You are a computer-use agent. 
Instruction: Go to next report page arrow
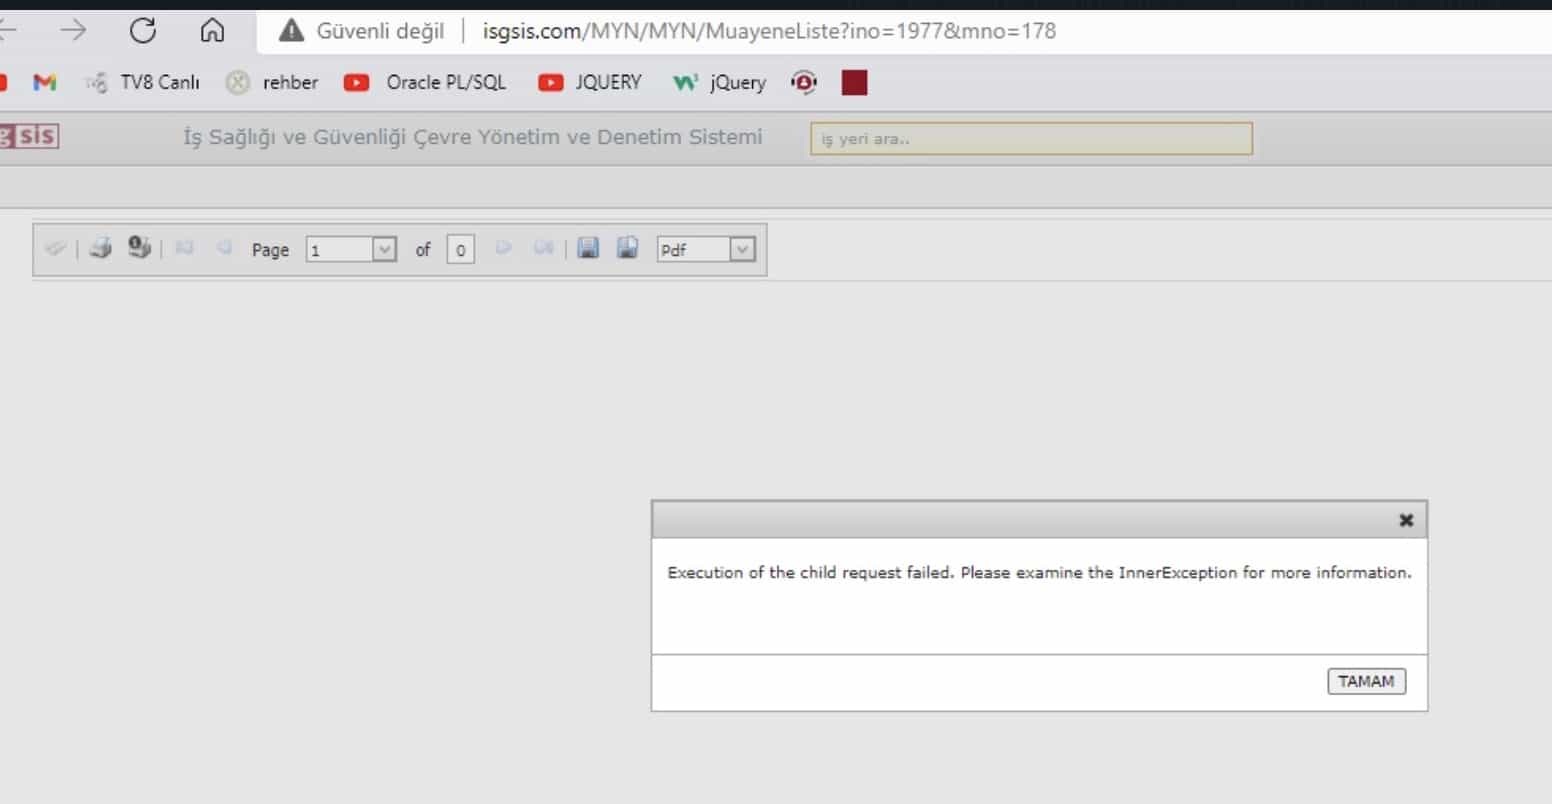click(504, 248)
